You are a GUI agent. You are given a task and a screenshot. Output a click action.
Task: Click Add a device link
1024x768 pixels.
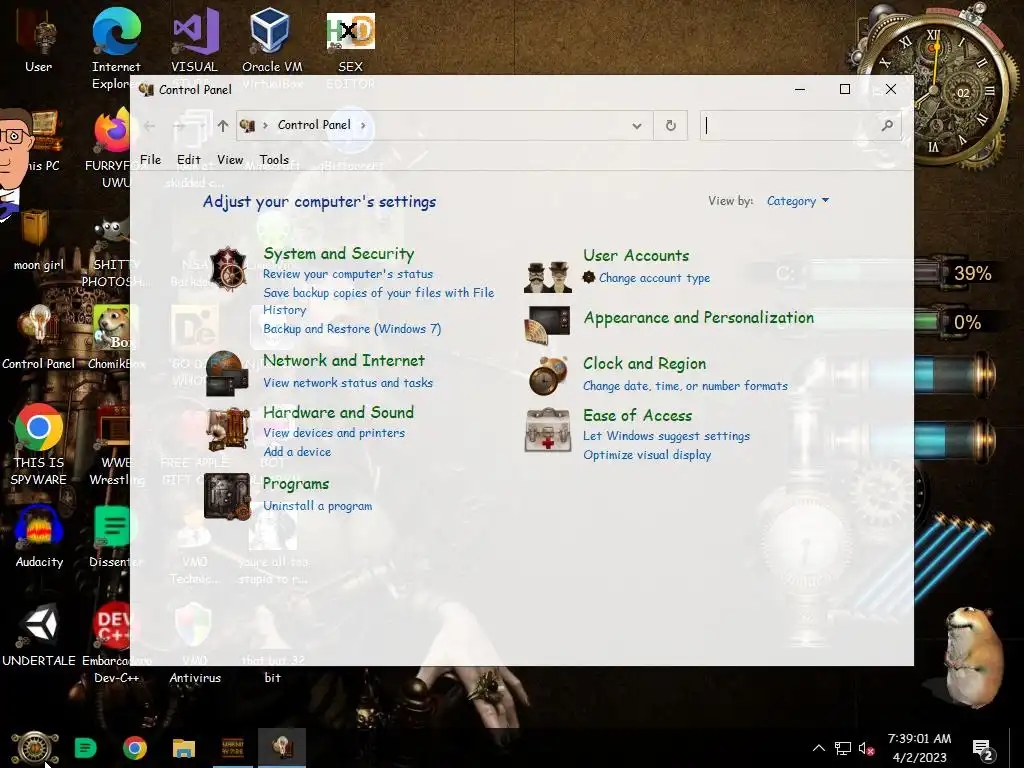tap(297, 451)
